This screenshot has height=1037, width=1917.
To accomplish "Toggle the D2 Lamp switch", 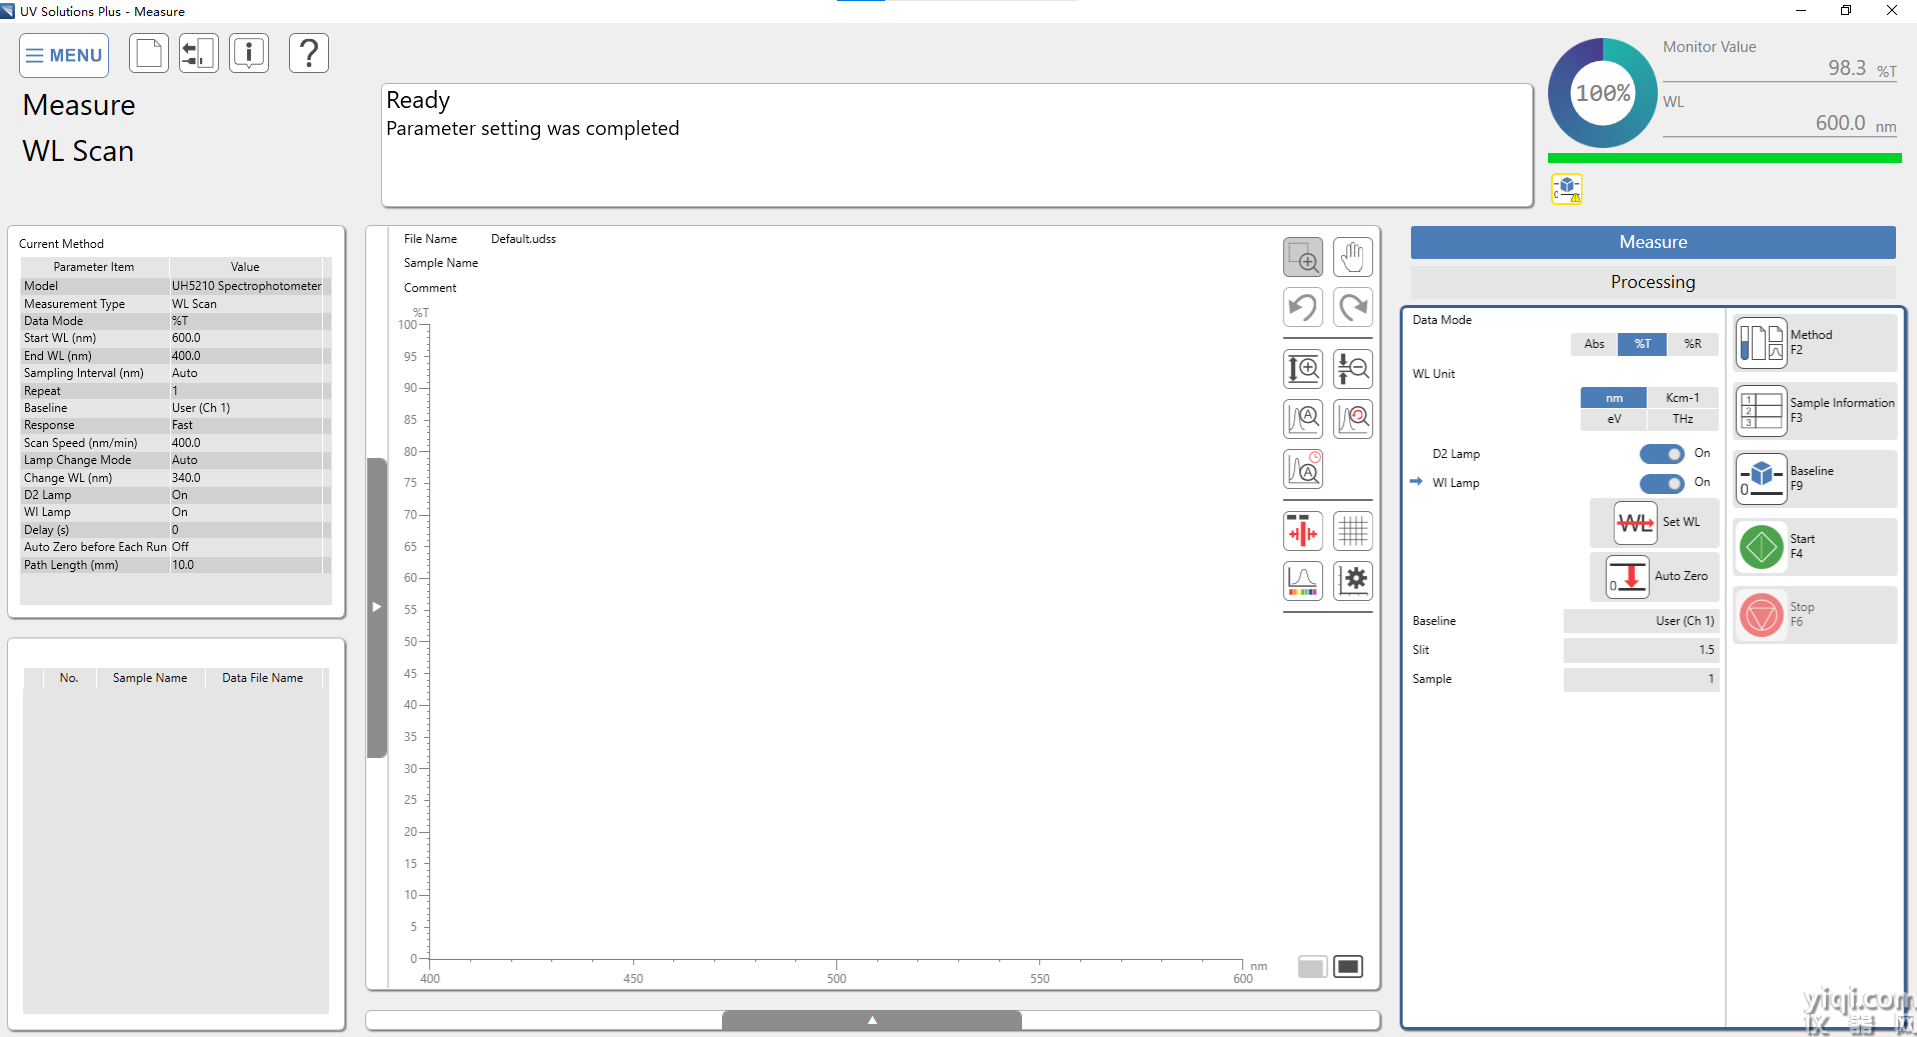I will [x=1662, y=454].
